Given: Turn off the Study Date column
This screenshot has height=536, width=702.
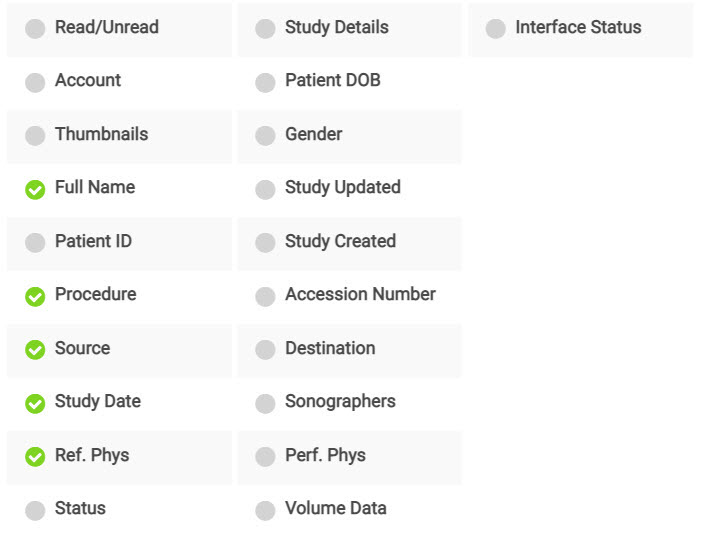Looking at the screenshot, I should [x=35, y=403].
